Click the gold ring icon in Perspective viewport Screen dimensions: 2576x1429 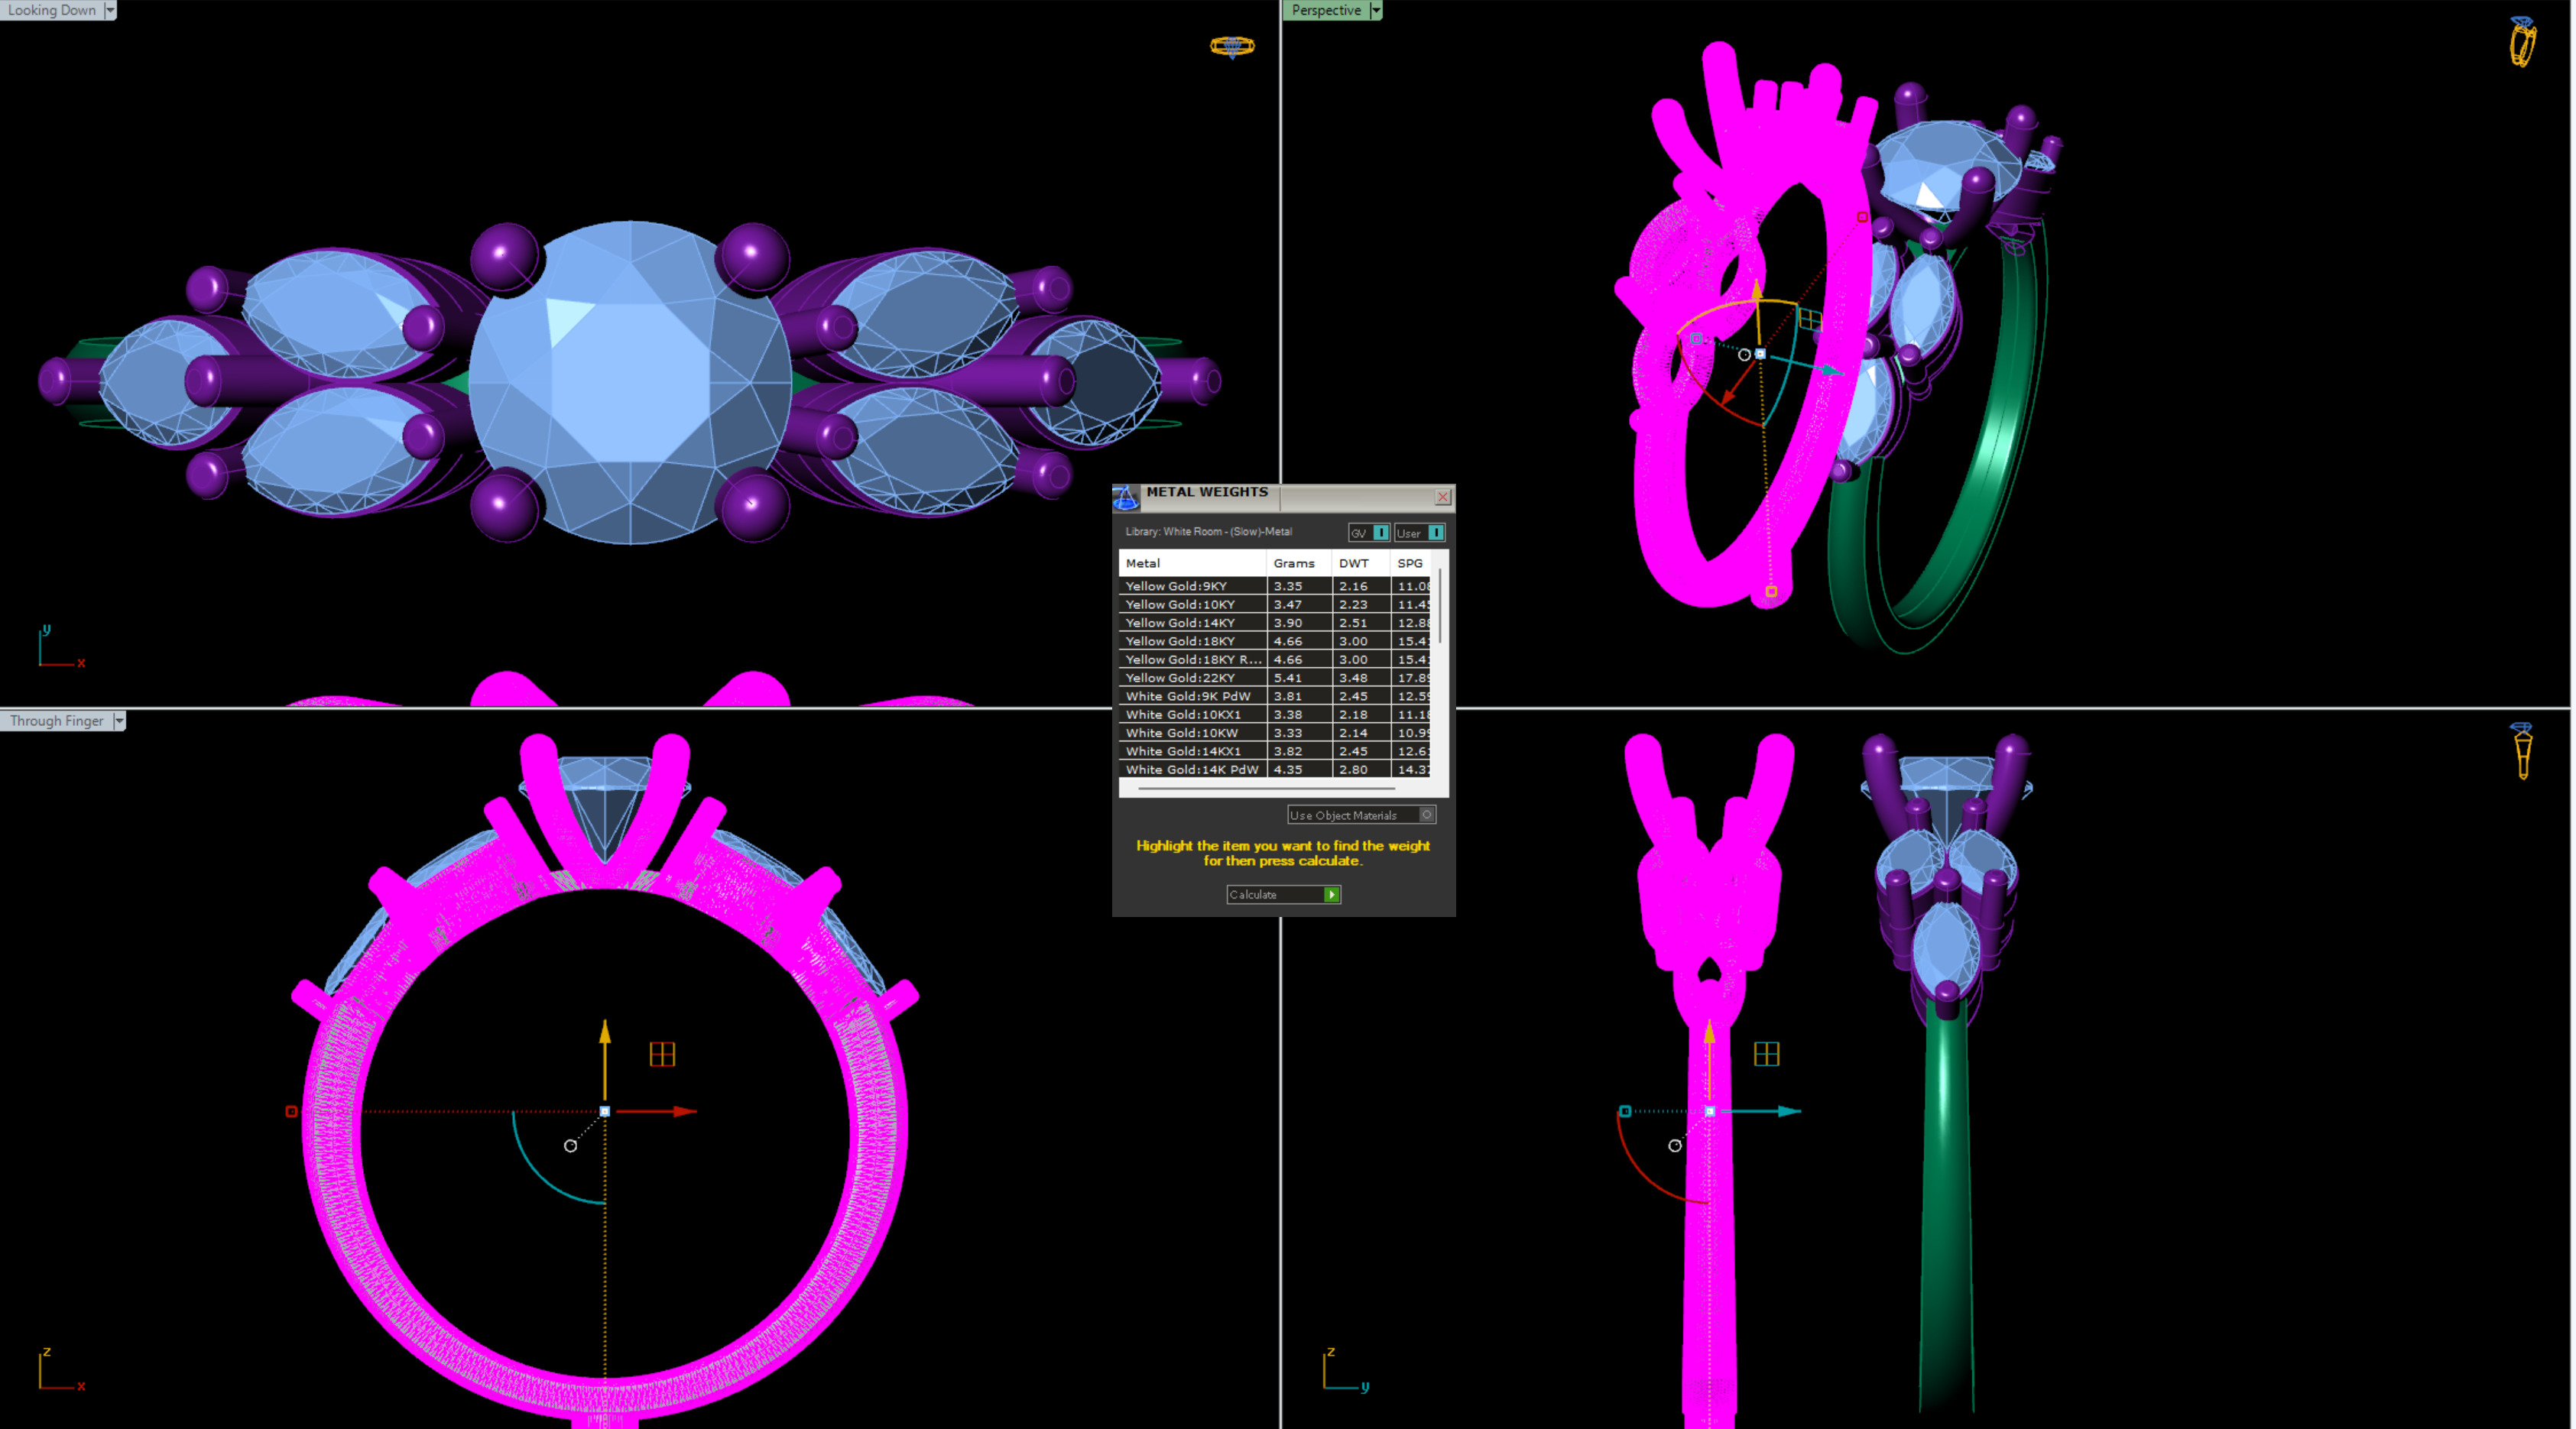(x=2522, y=43)
